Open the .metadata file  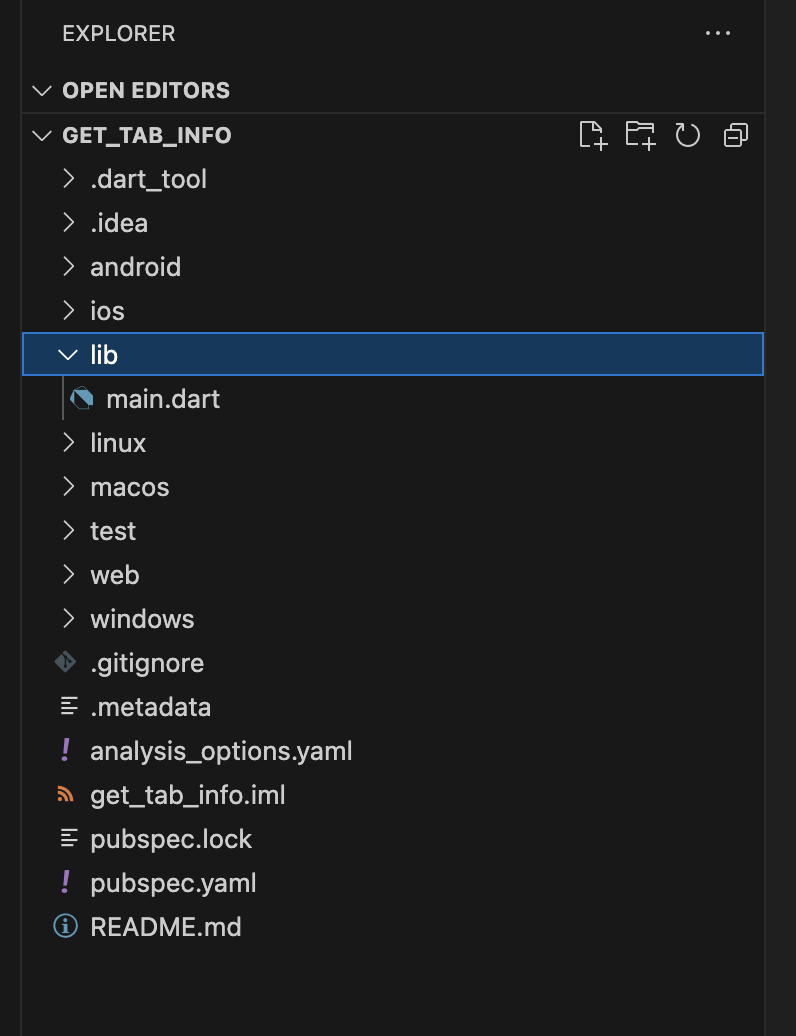click(x=150, y=707)
